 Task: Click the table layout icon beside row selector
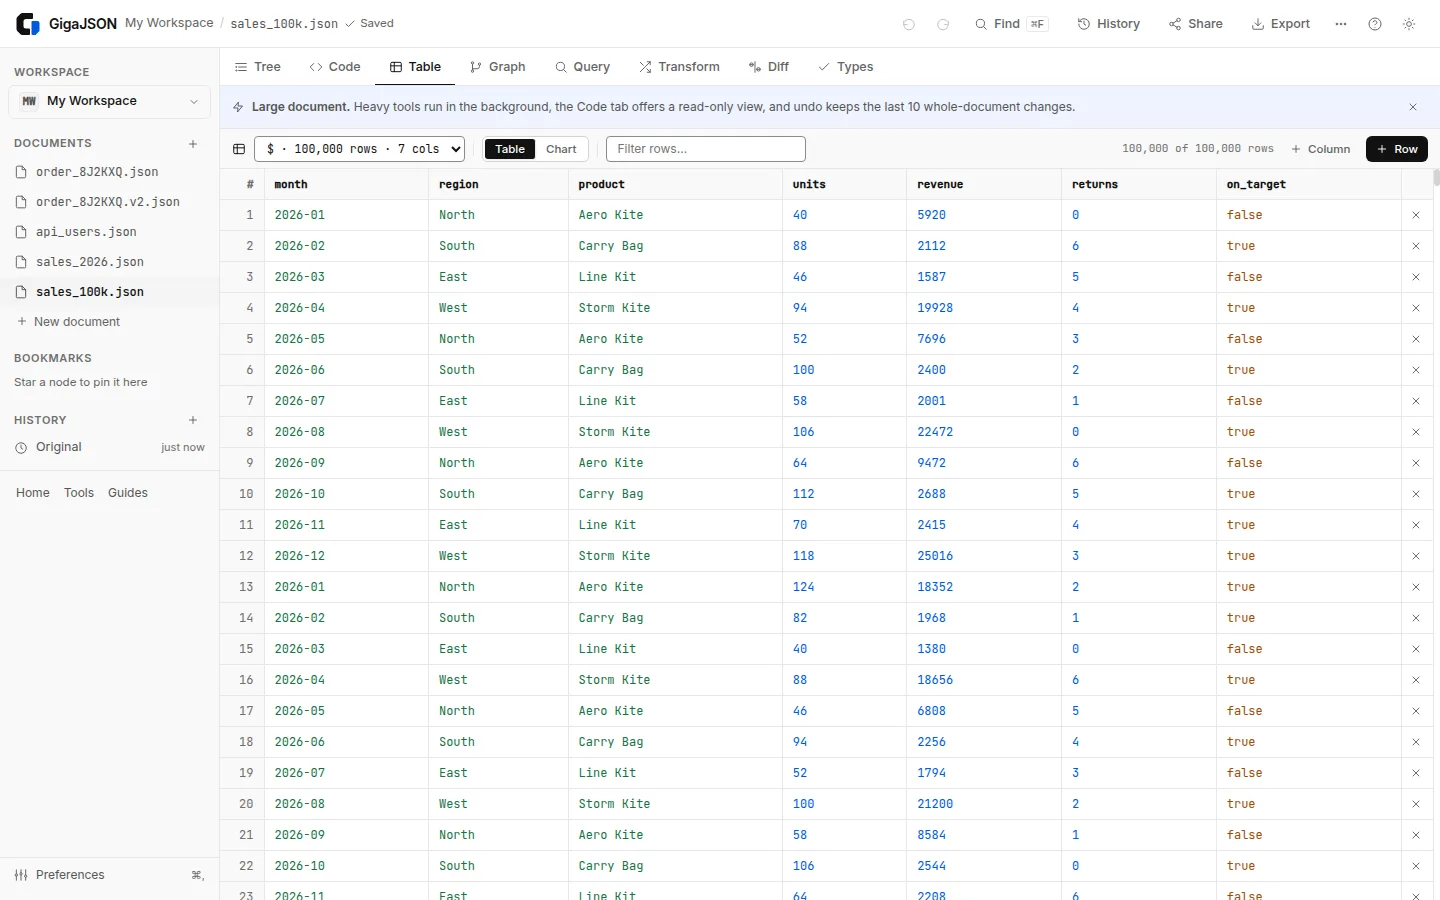coord(239,149)
